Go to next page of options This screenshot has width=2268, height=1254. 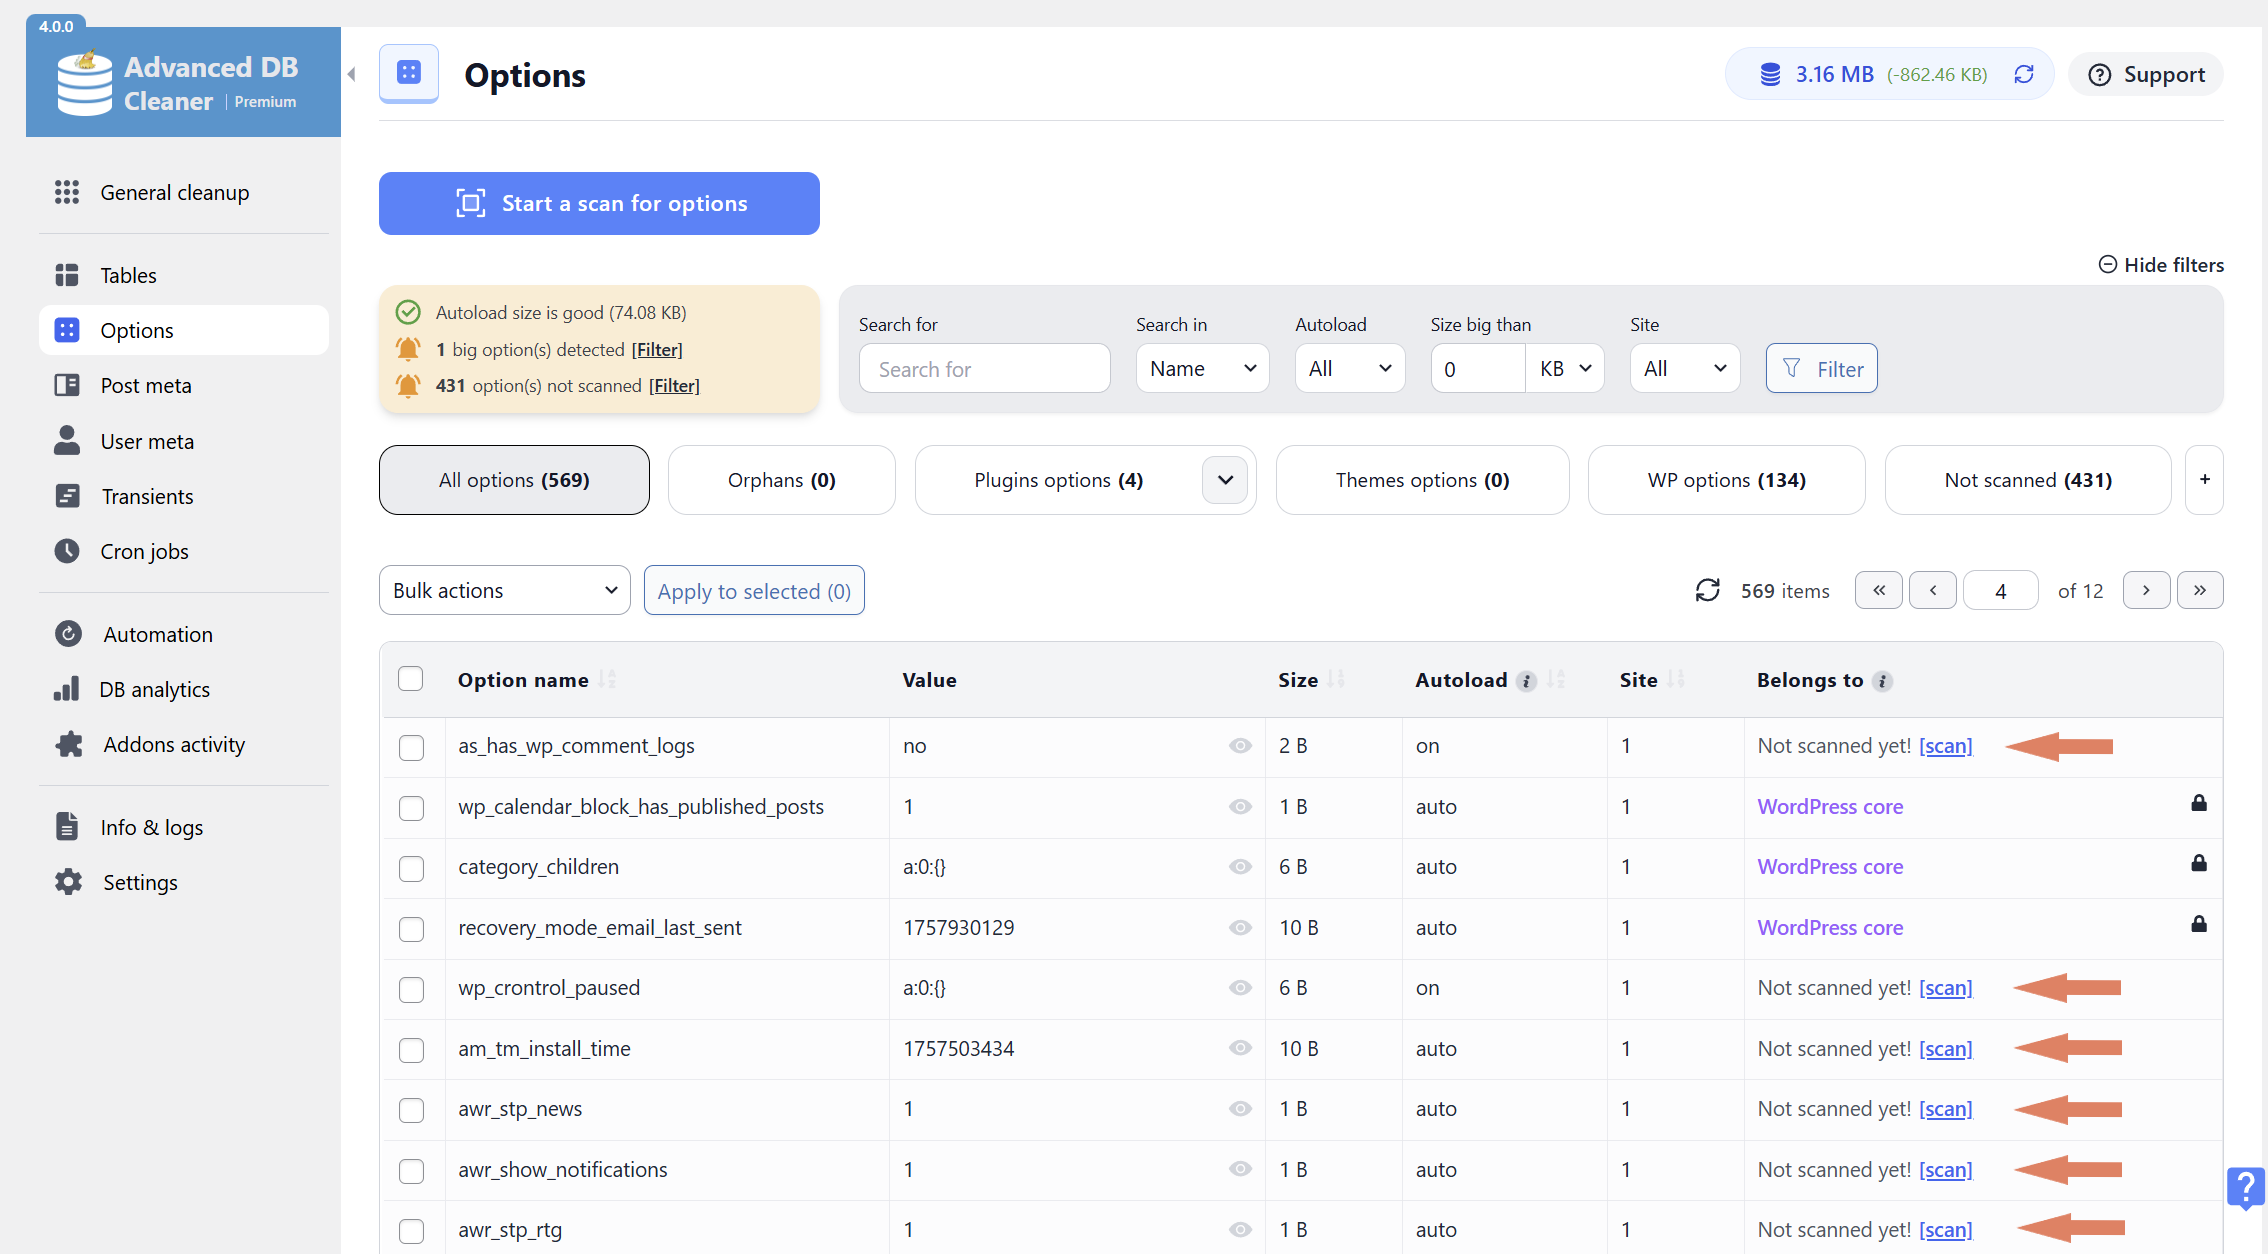pos(2146,591)
